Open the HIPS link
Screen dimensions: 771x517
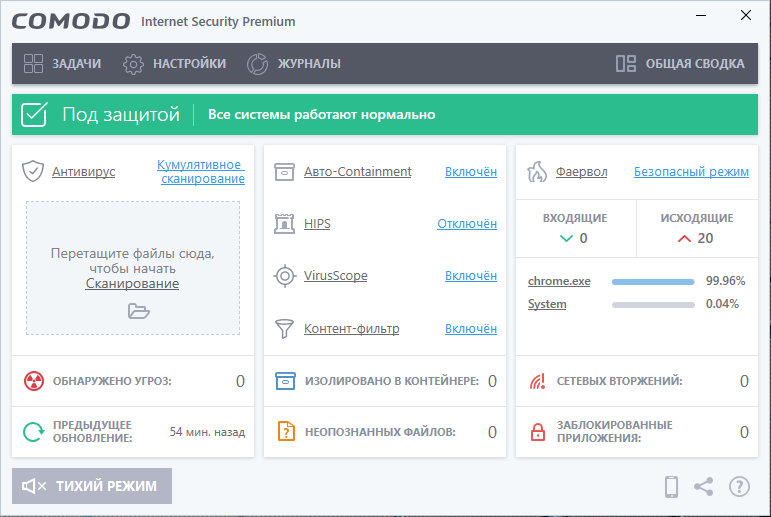pos(317,224)
